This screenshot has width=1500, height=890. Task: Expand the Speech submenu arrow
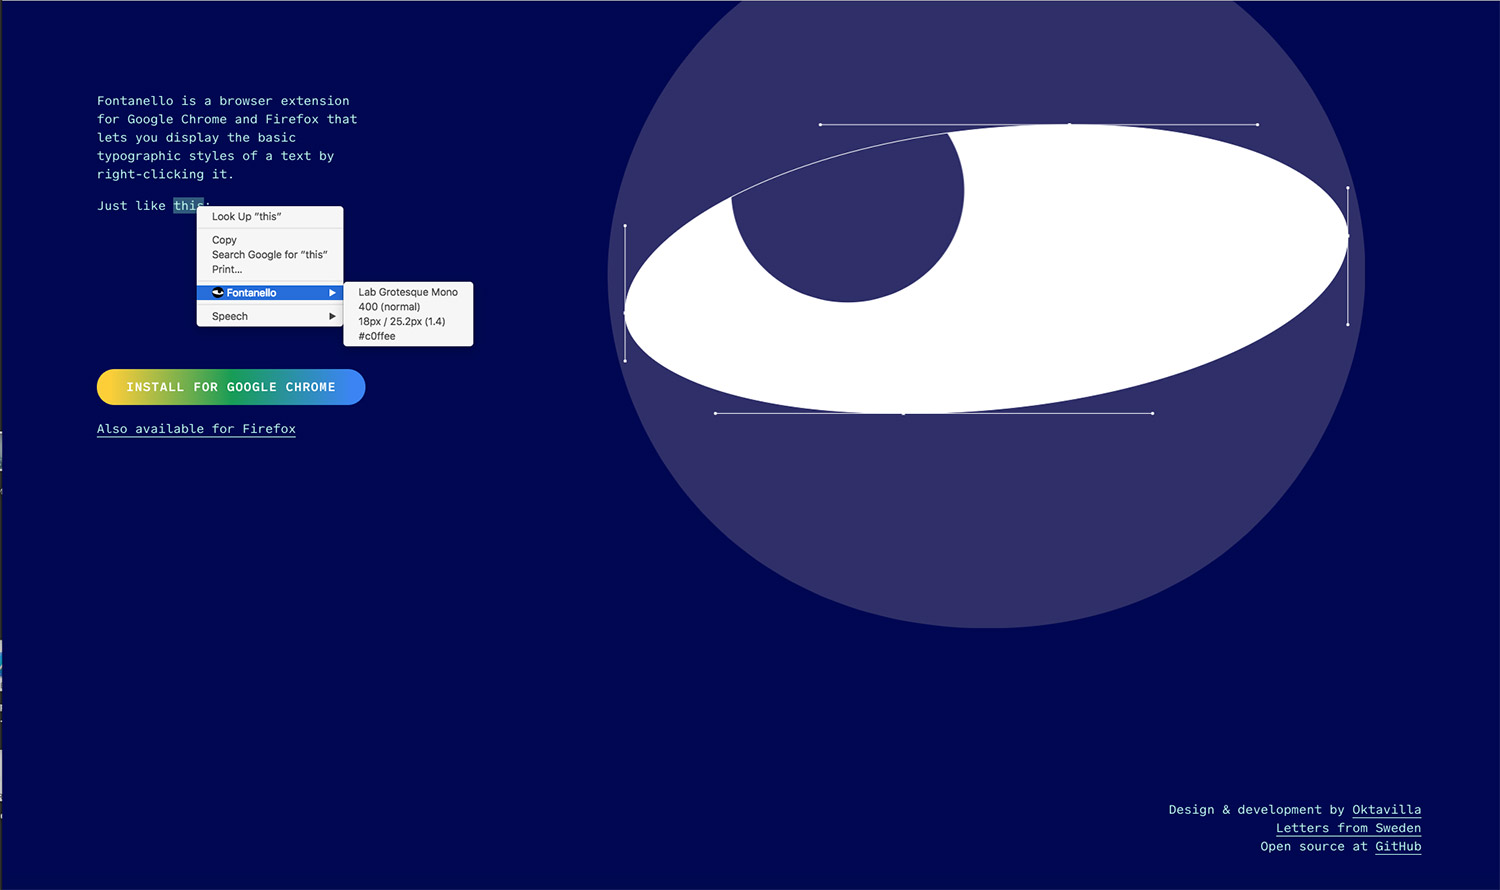click(x=332, y=316)
